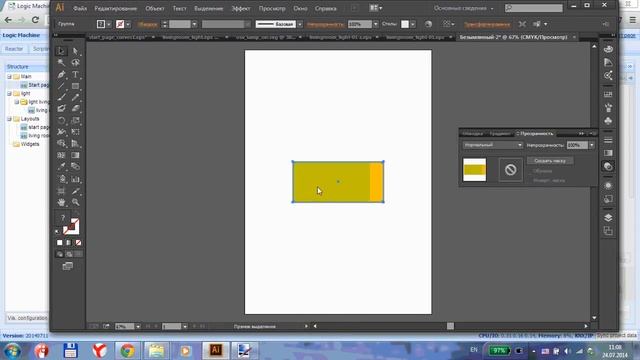Select the Eraser tool
The height and width of the screenshot is (360, 640).
pos(75,109)
